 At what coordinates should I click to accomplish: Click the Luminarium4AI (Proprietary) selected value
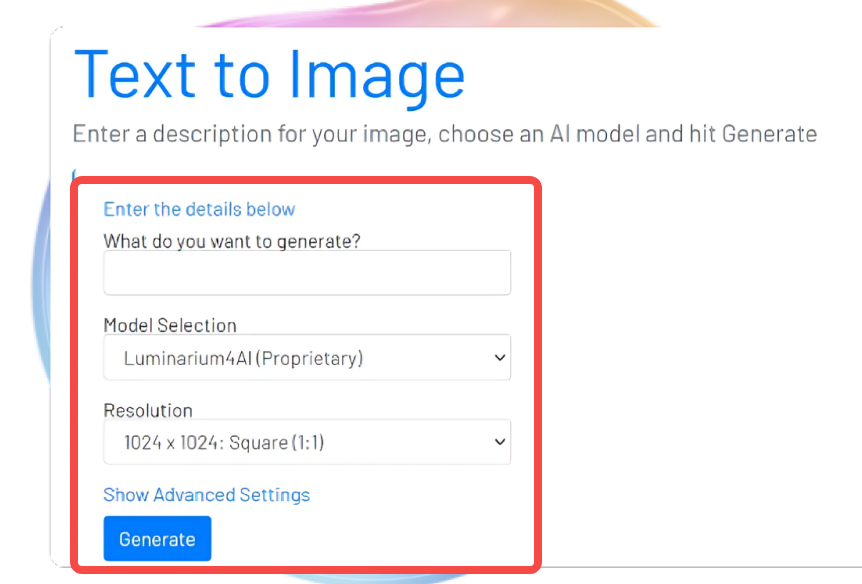pos(243,358)
